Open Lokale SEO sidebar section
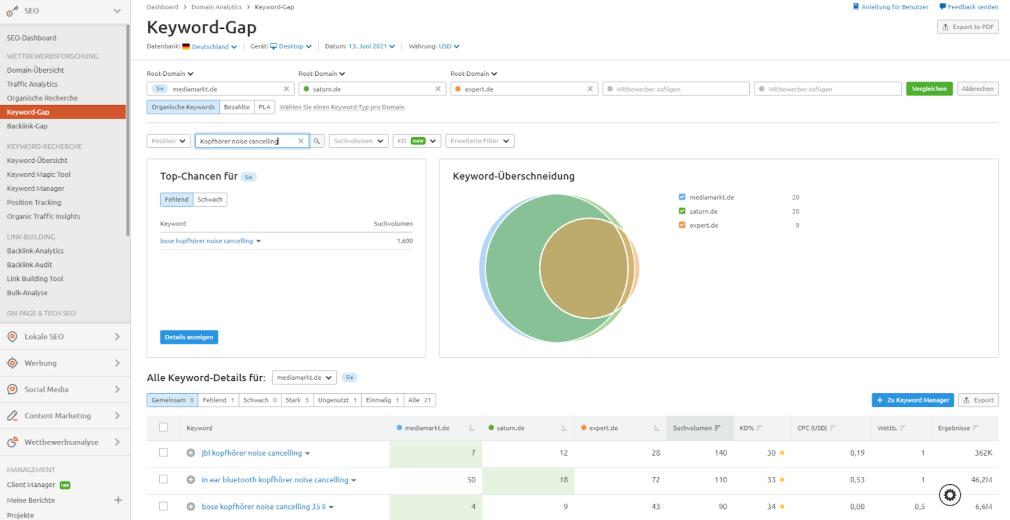1010x520 pixels. coord(64,336)
